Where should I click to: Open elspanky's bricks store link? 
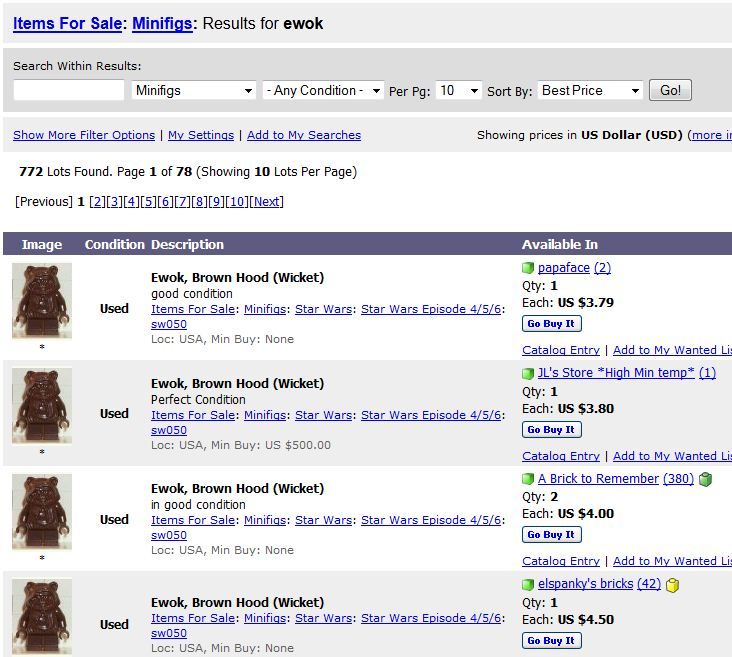pyautogui.click(x=585, y=584)
